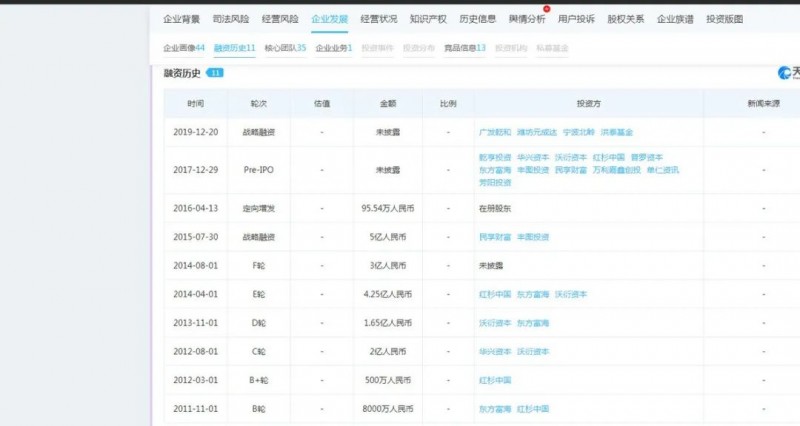Open the 企业族谱 tab
Screen dimensions: 800x426
tap(675, 19)
